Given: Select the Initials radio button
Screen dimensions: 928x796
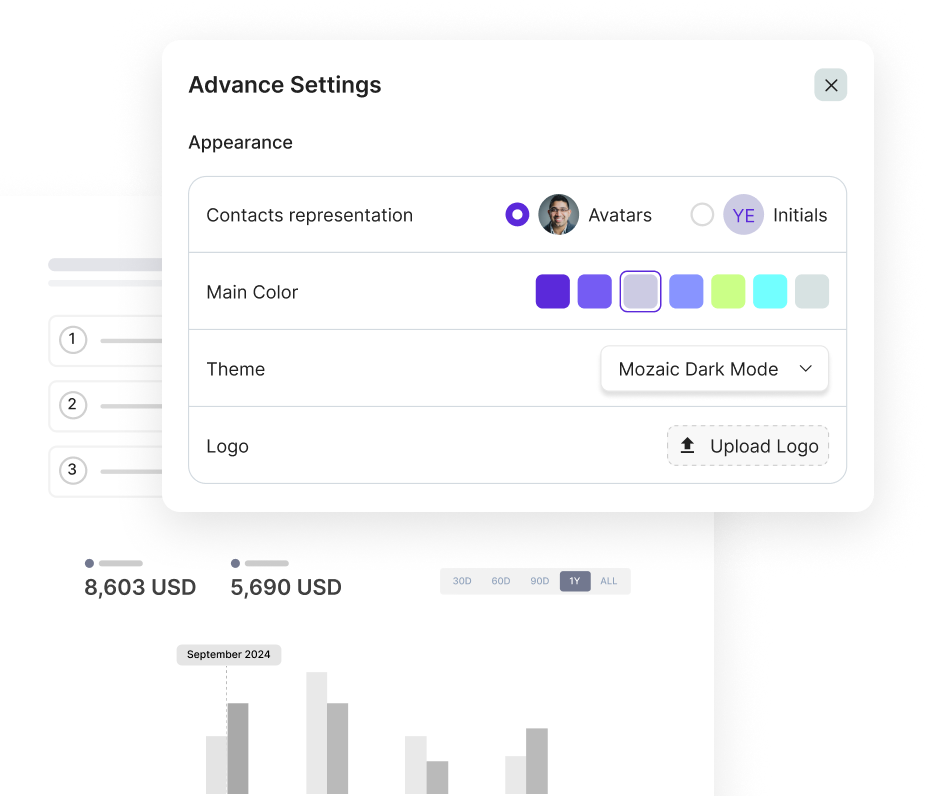Looking at the screenshot, I should click(702, 214).
